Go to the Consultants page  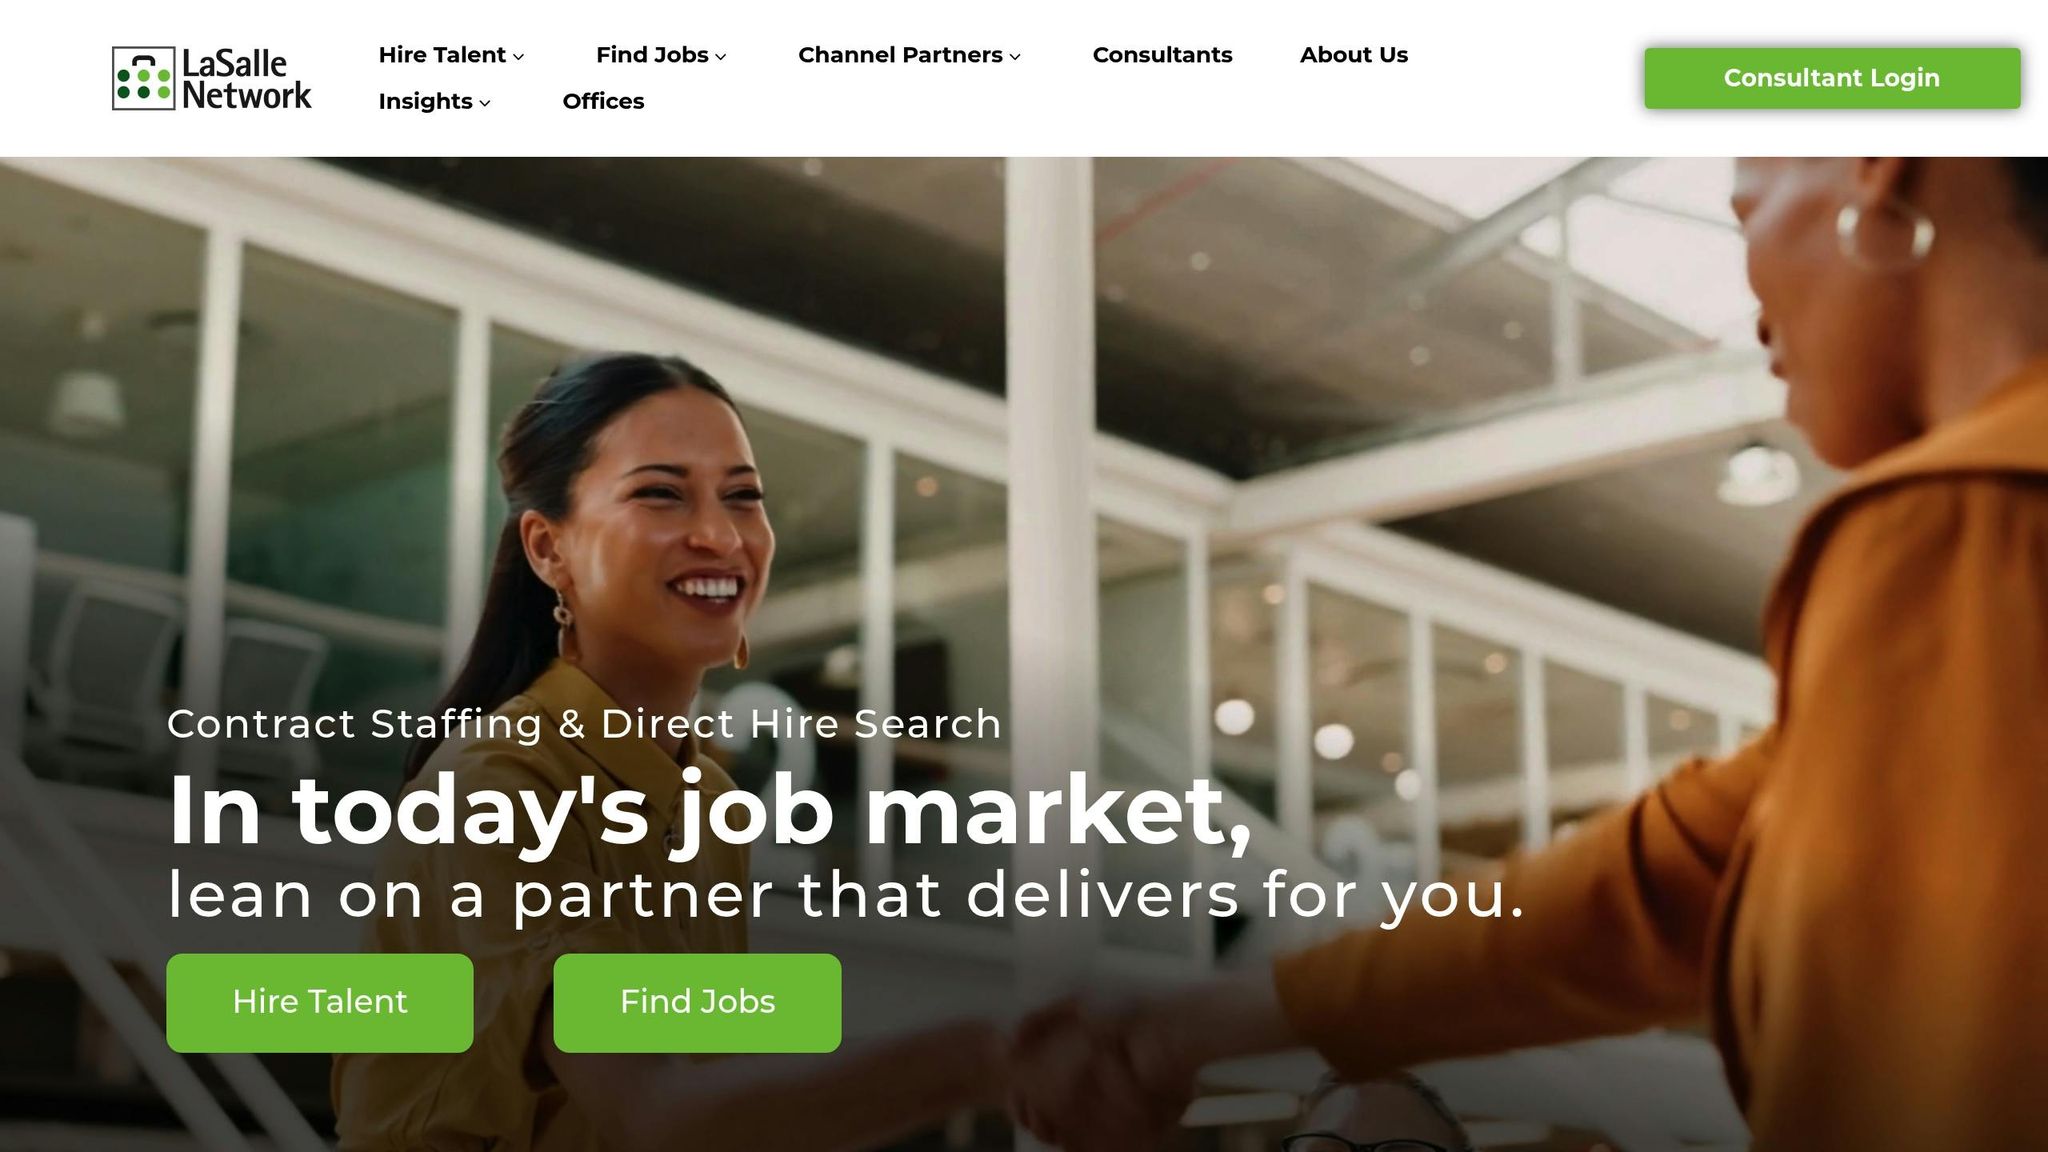tap(1162, 55)
